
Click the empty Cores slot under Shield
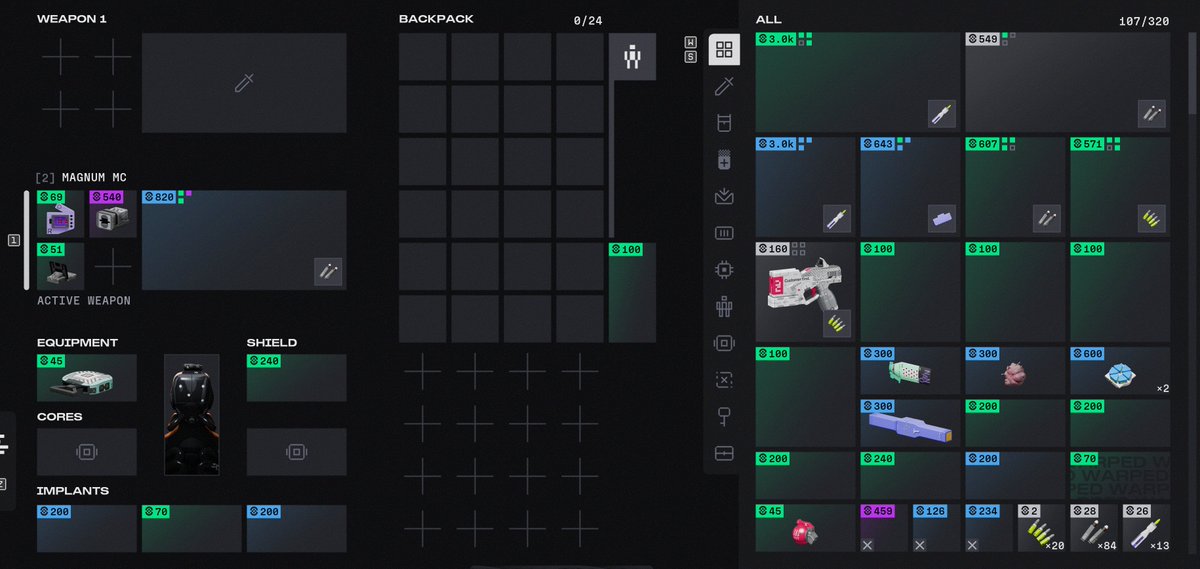(297, 452)
